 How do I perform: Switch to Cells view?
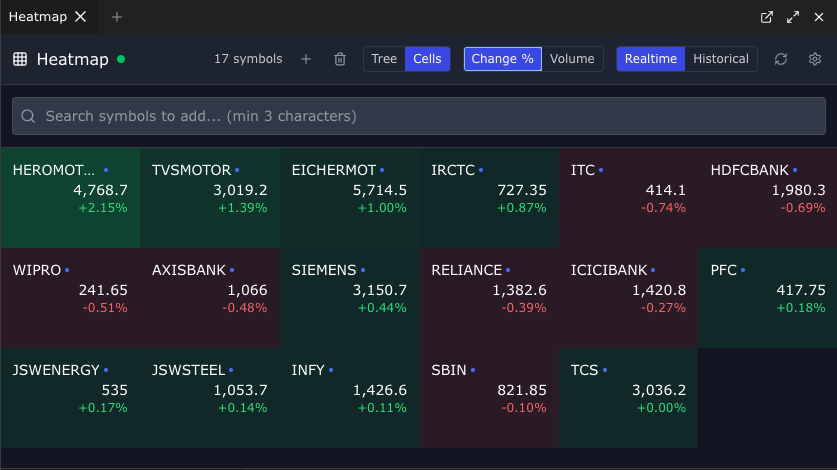click(x=428, y=59)
